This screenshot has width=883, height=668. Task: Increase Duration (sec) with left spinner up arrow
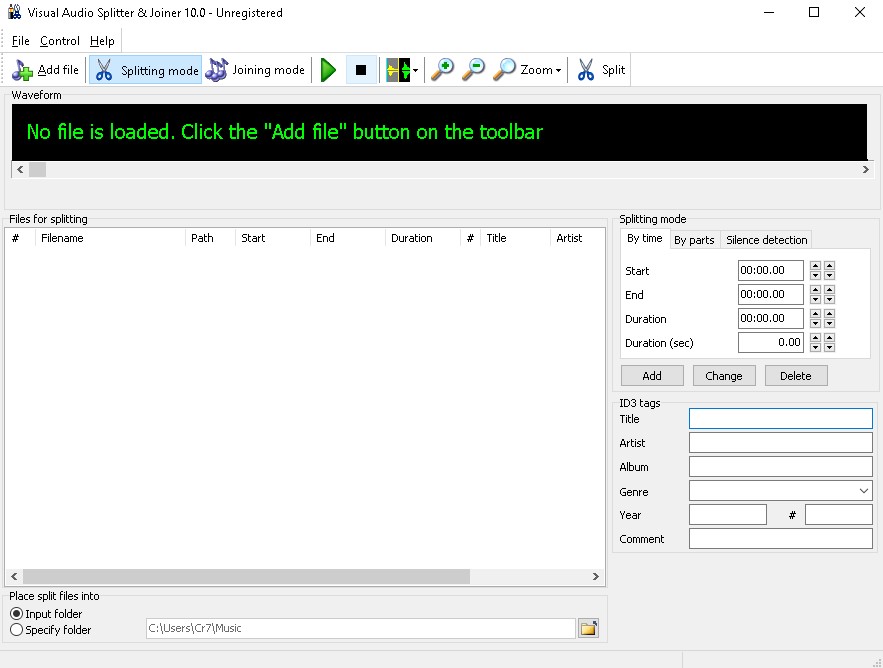(815, 338)
